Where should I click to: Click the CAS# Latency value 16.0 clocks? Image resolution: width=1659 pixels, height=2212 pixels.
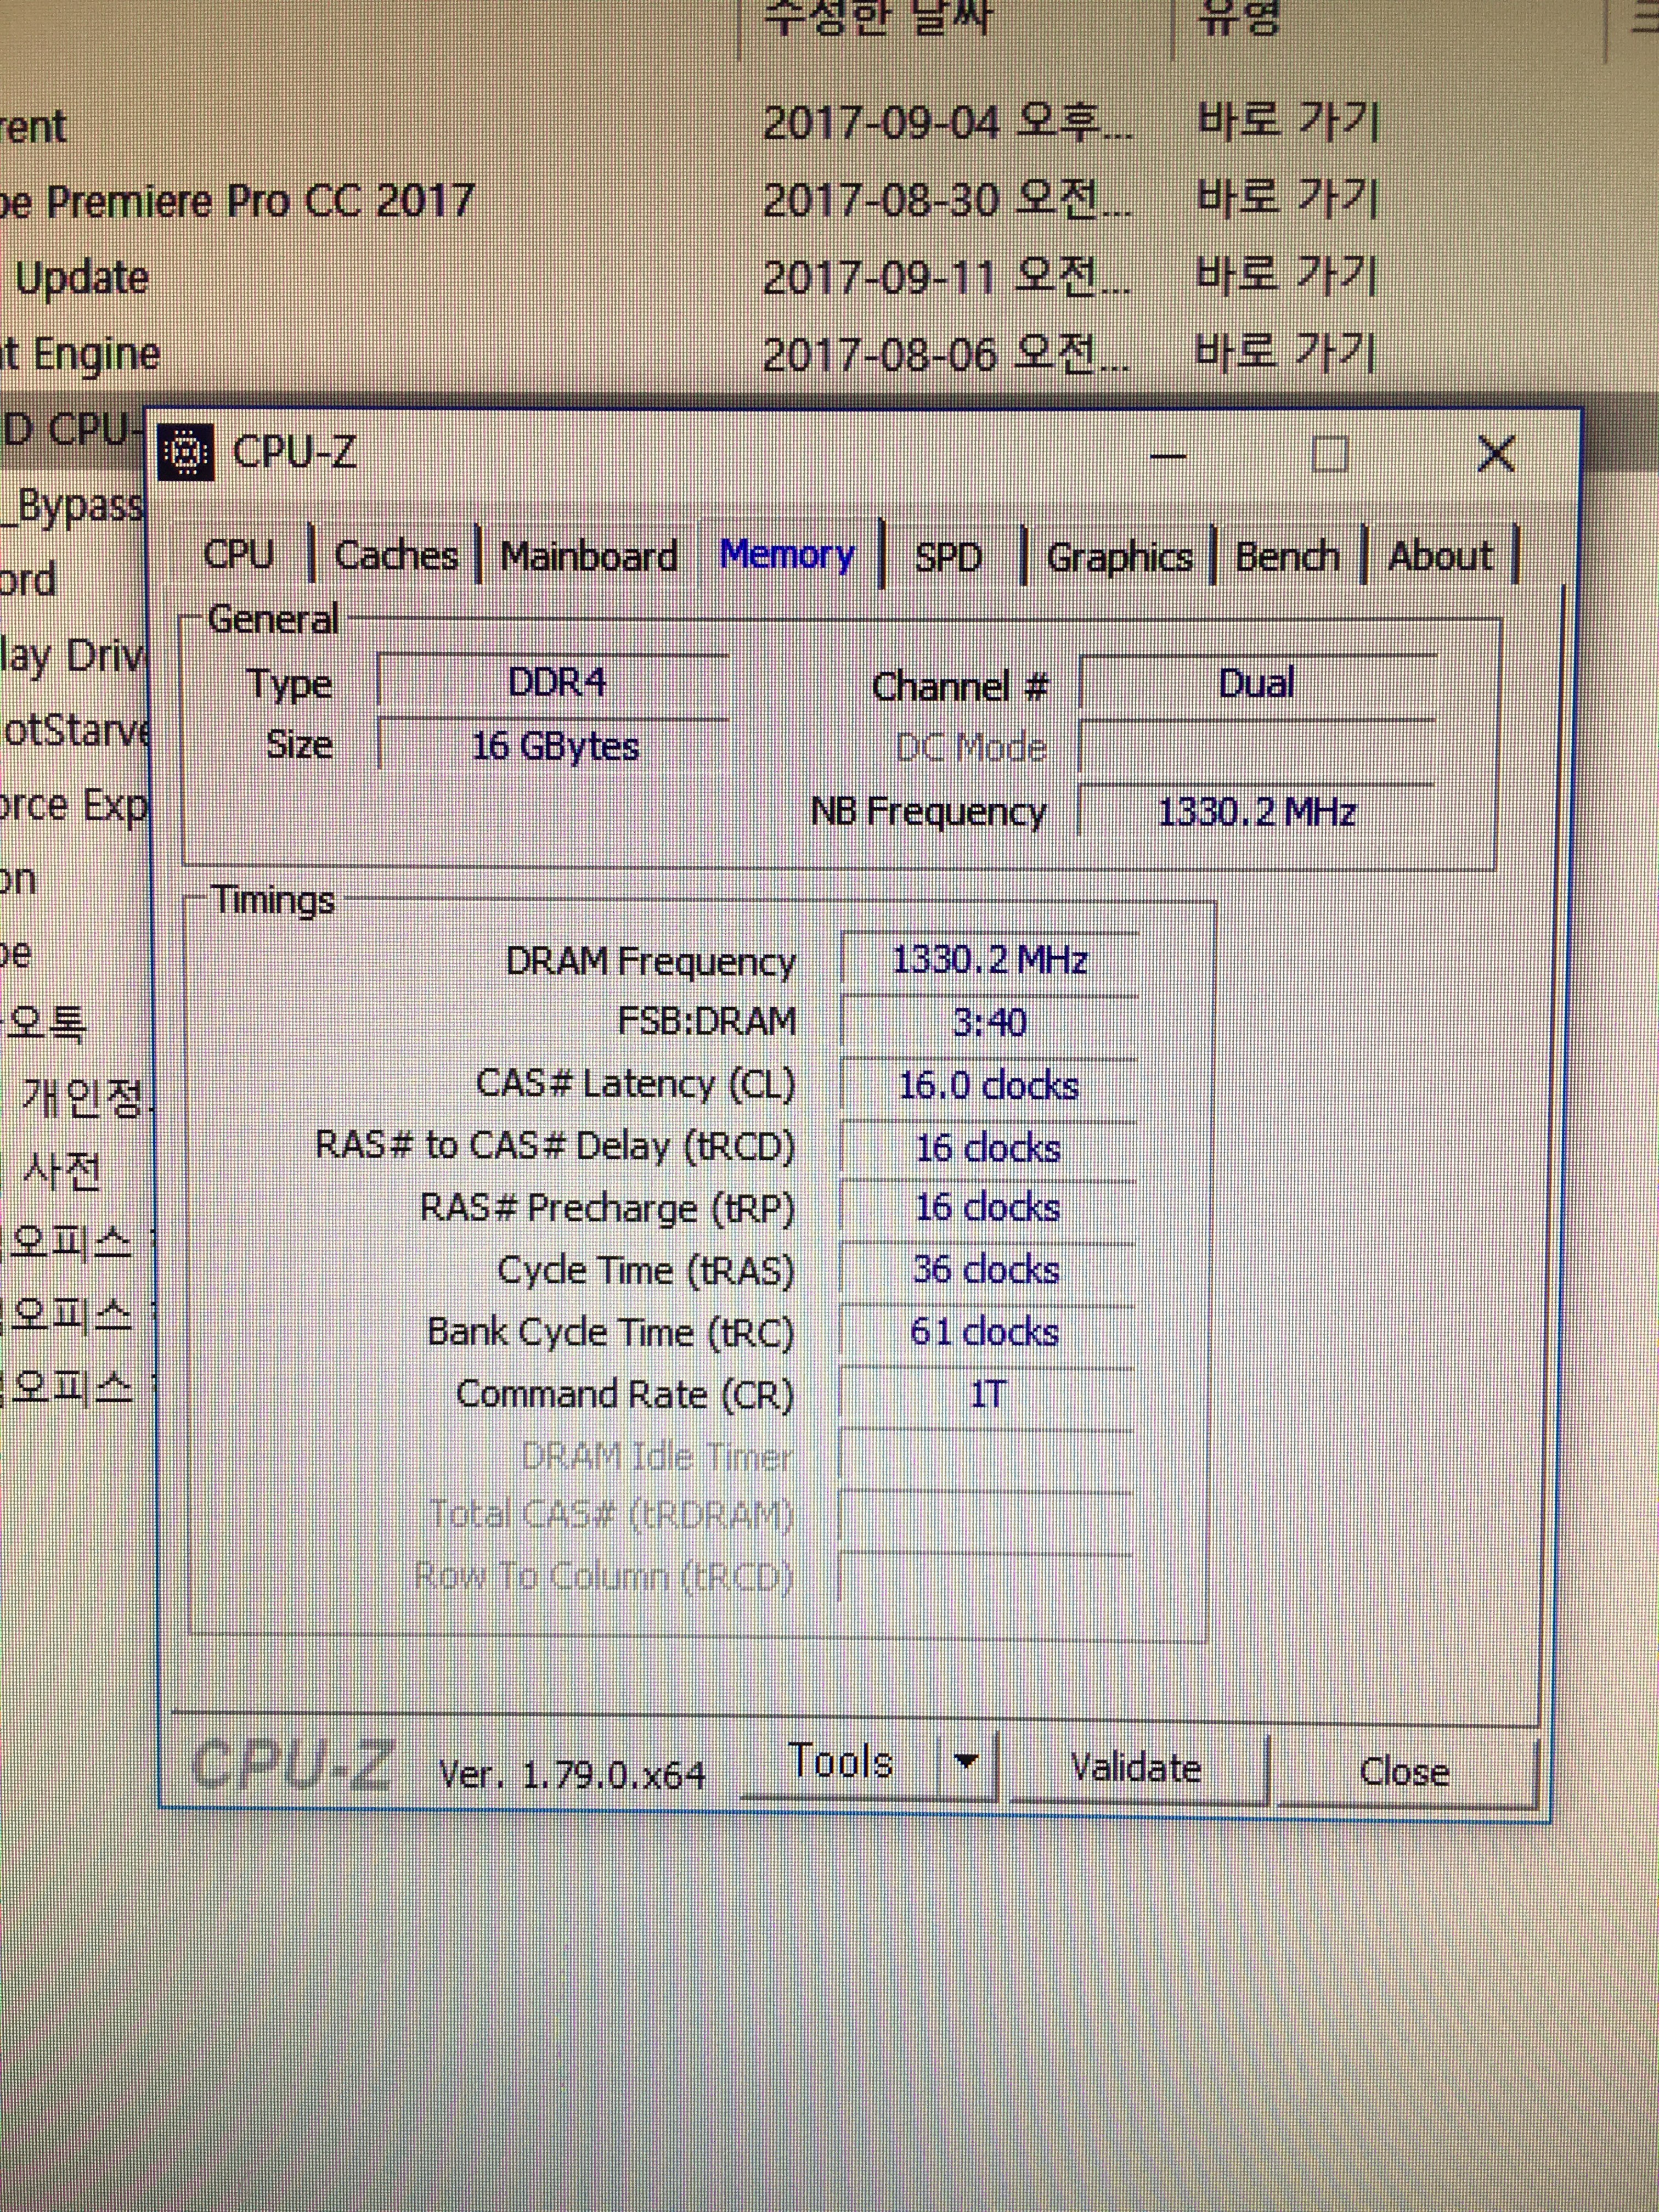[x=989, y=1086]
